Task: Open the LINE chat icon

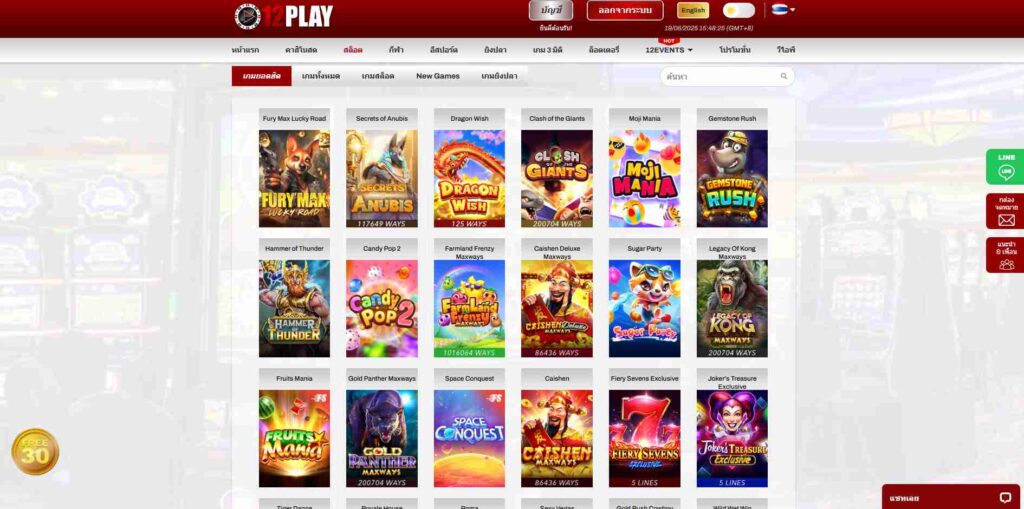Action: (x=1006, y=167)
